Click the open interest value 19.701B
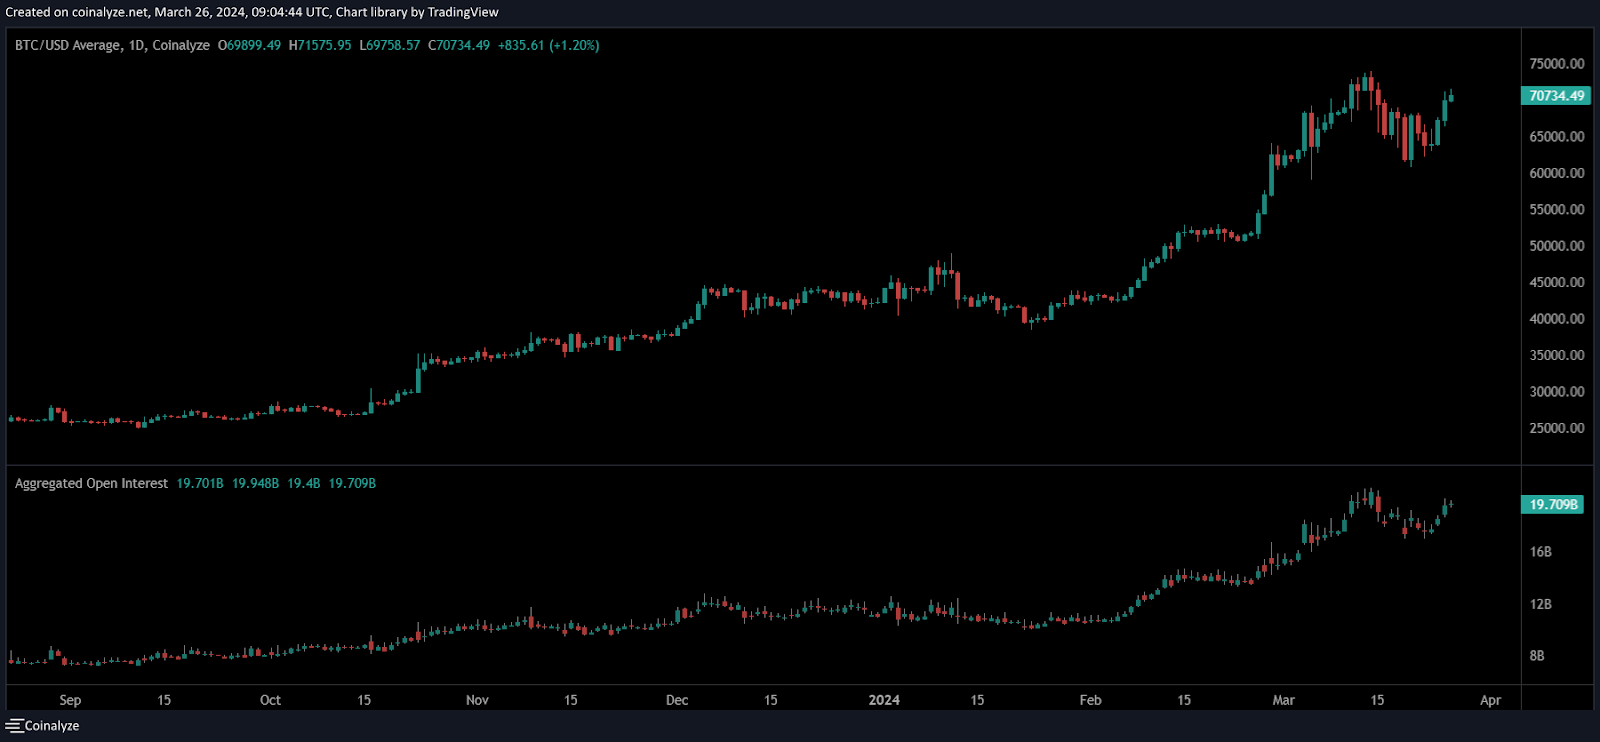The image size is (1600, 742). 200,483
